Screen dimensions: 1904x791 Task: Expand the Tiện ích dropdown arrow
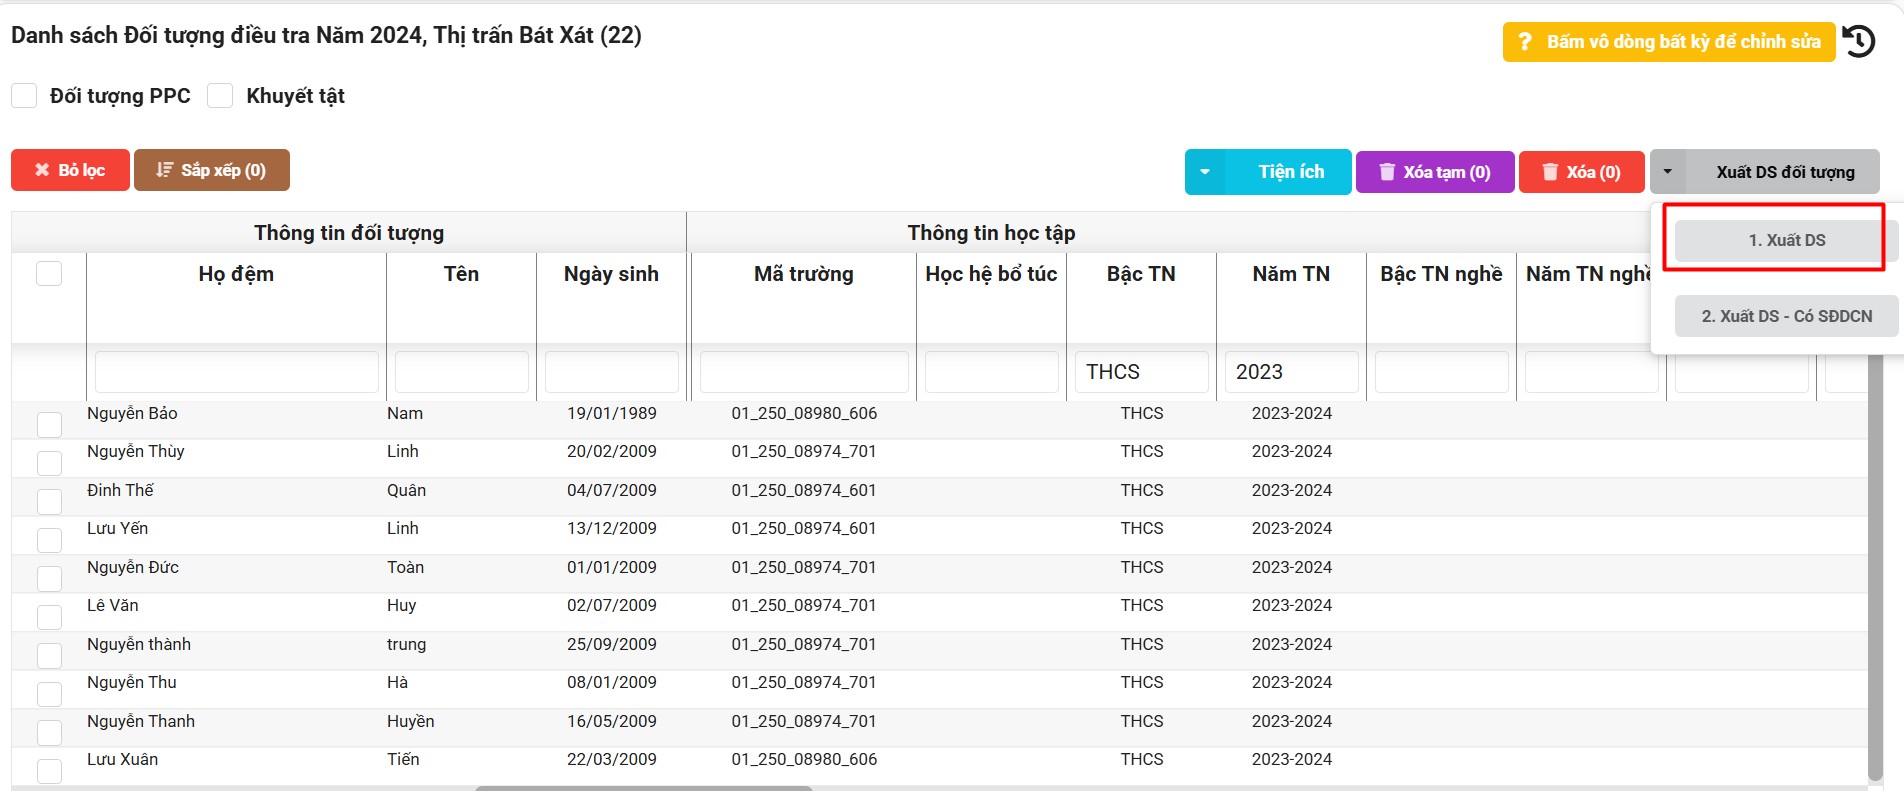coord(1205,172)
